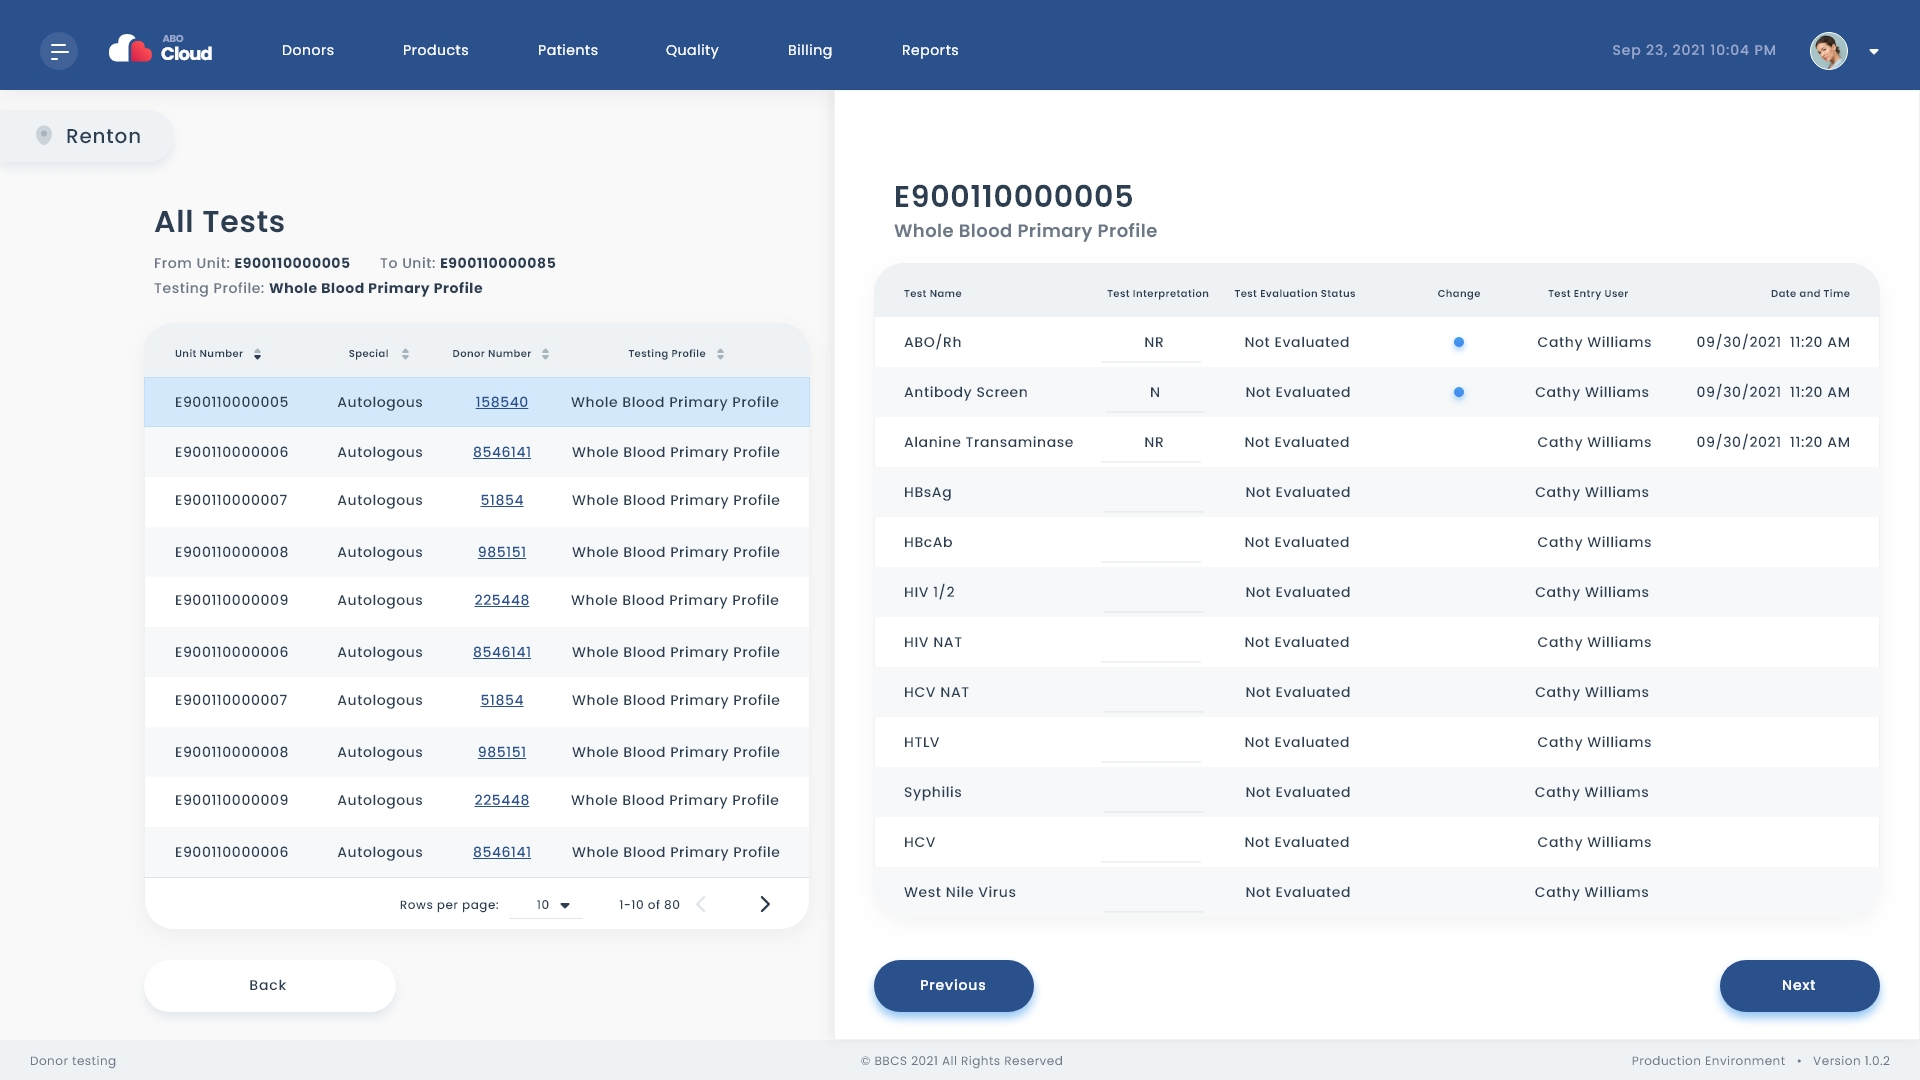The image size is (1920, 1080).
Task: Open the Patients menu
Action: pyautogui.click(x=568, y=50)
